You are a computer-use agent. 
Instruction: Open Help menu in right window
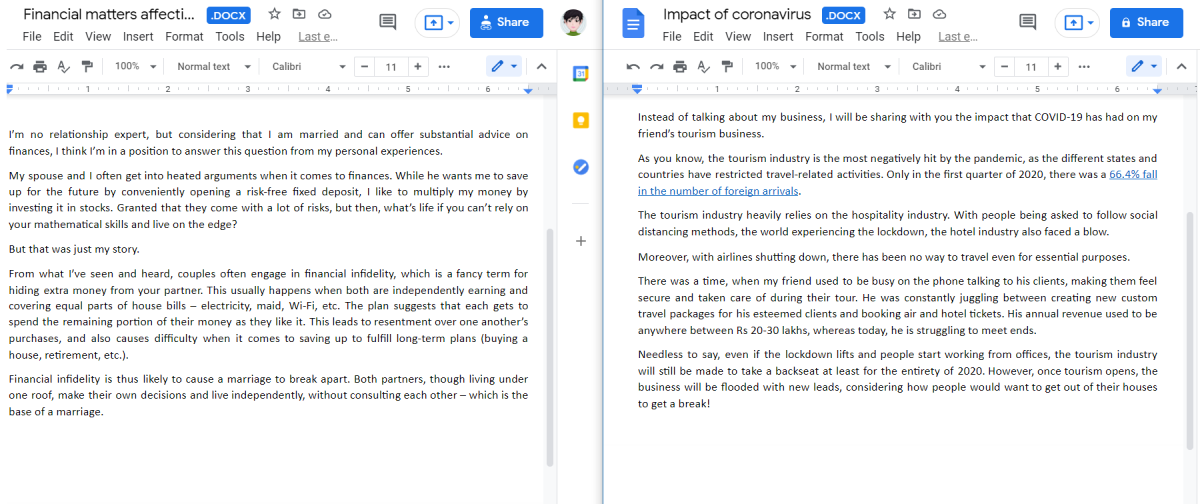[x=908, y=36]
